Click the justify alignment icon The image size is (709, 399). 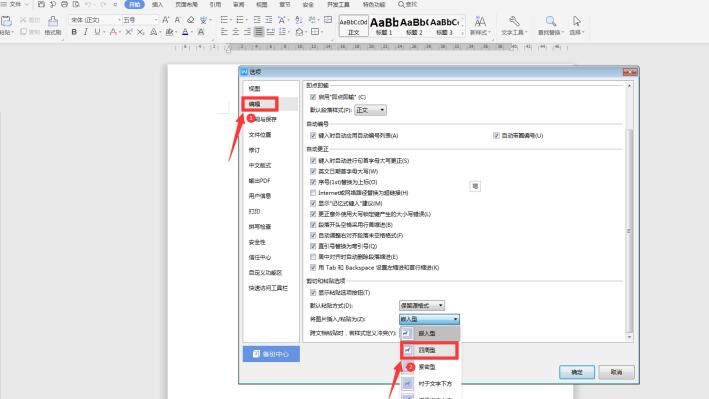pos(259,32)
